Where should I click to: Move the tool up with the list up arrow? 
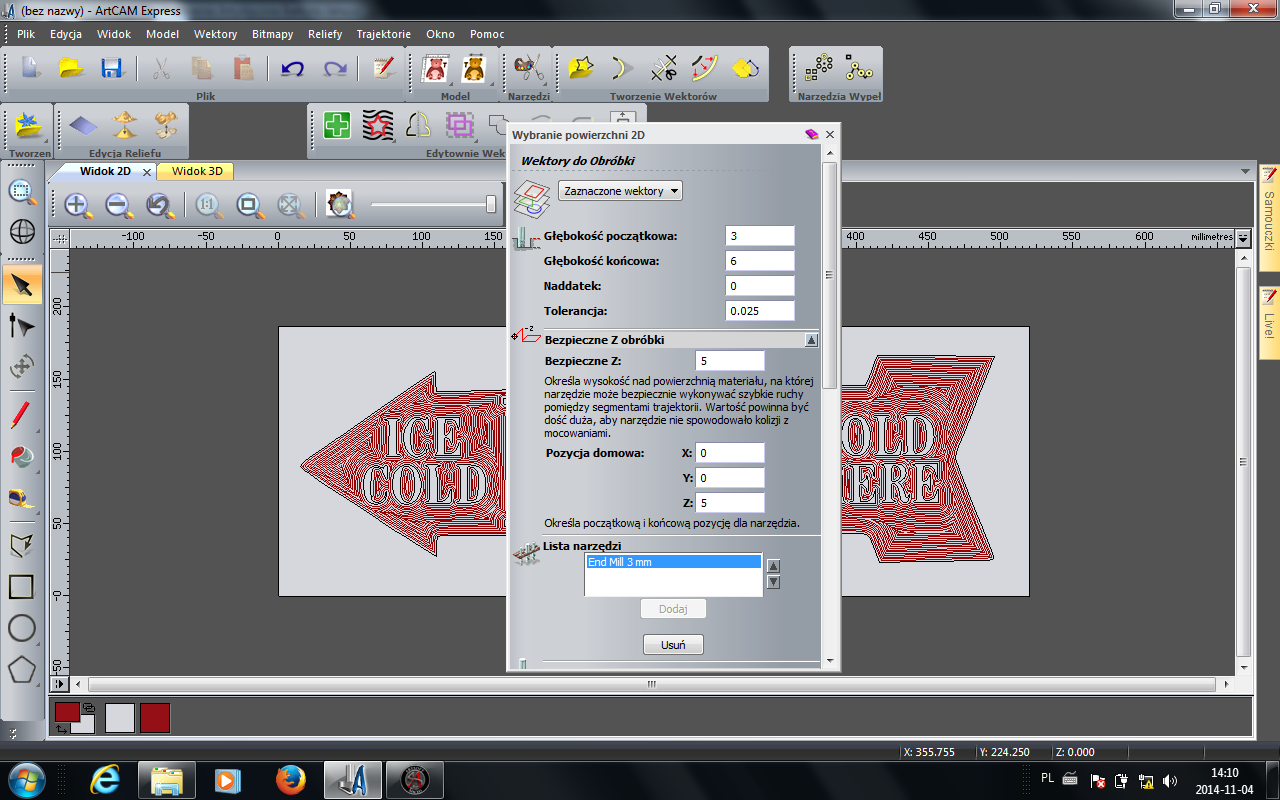[773, 566]
